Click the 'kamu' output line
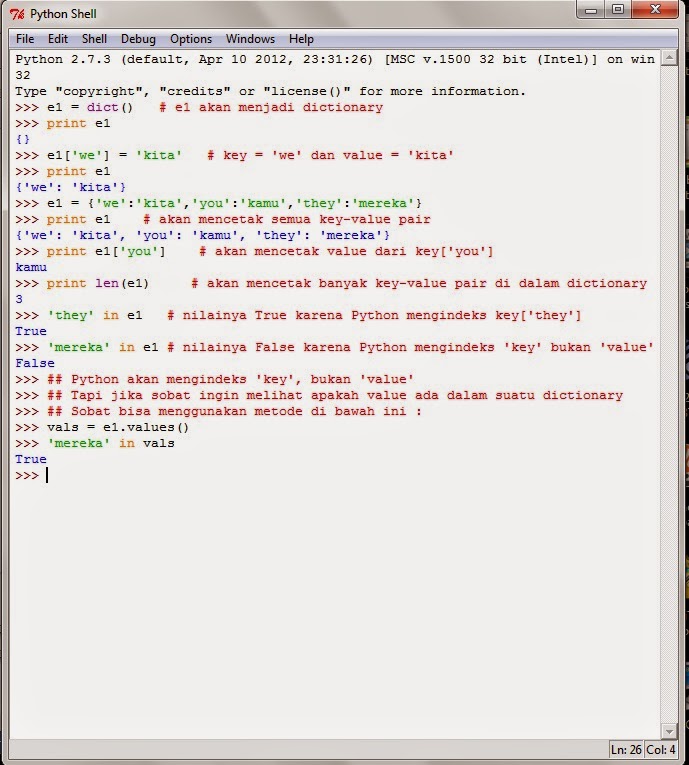 [31, 267]
